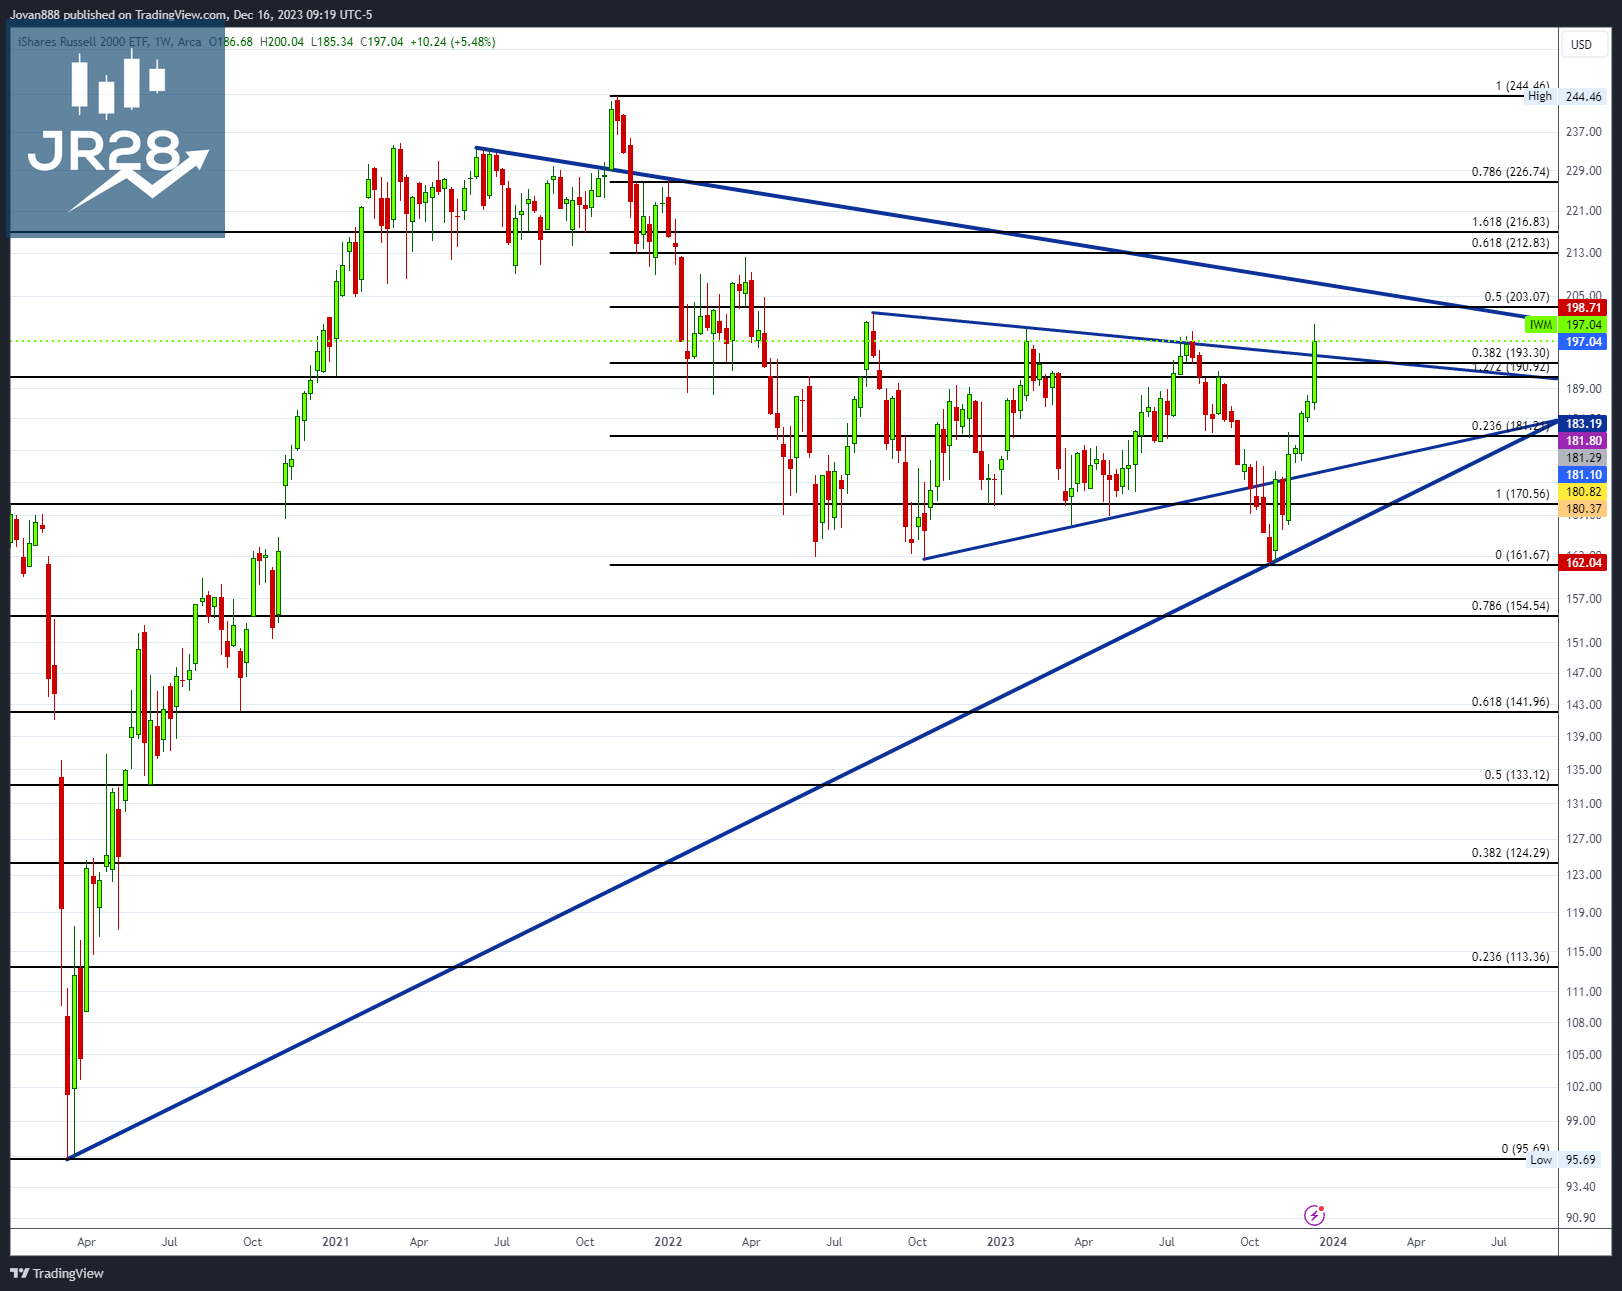Click the Jovan888 published on TradingView.com caption
1622x1291 pixels.
pos(119,15)
